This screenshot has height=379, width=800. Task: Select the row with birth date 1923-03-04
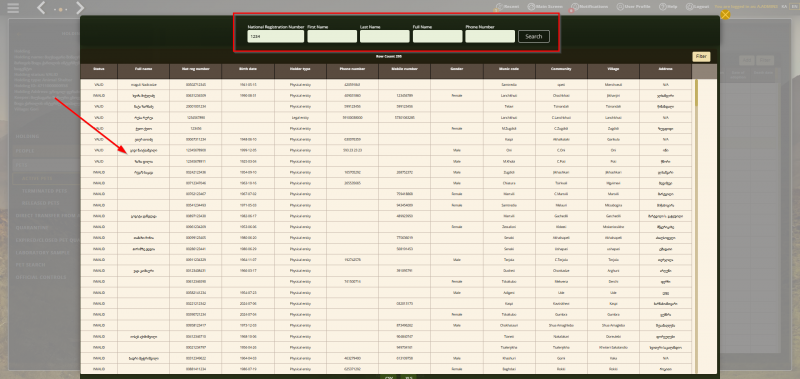pyautogui.click(x=386, y=161)
